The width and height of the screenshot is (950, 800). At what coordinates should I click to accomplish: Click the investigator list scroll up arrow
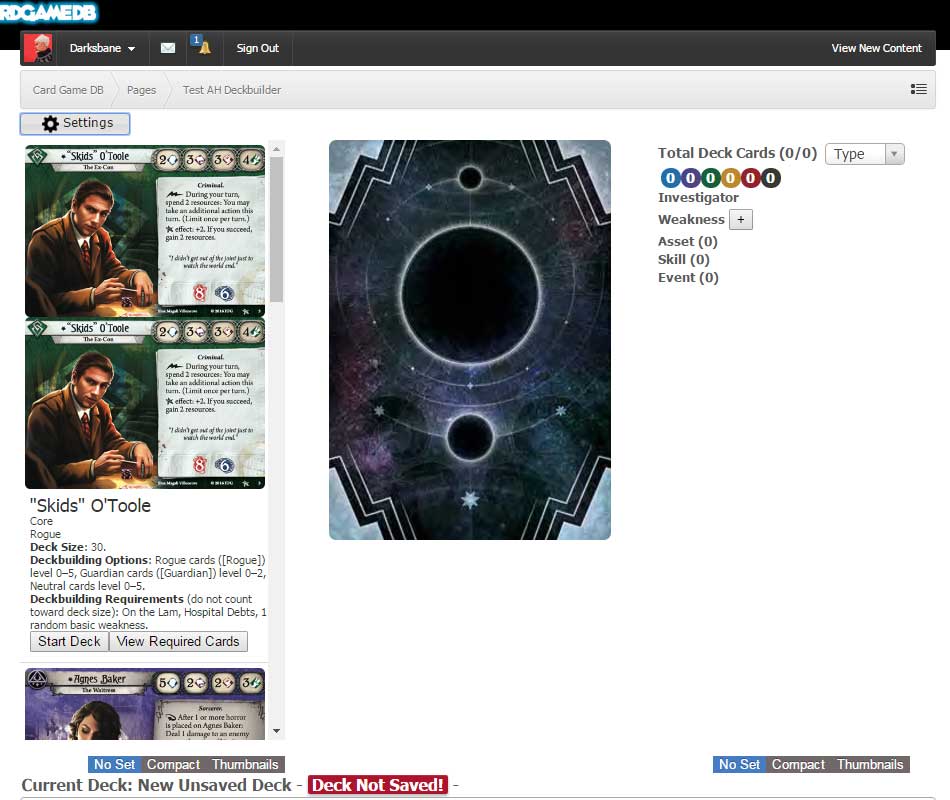point(276,148)
